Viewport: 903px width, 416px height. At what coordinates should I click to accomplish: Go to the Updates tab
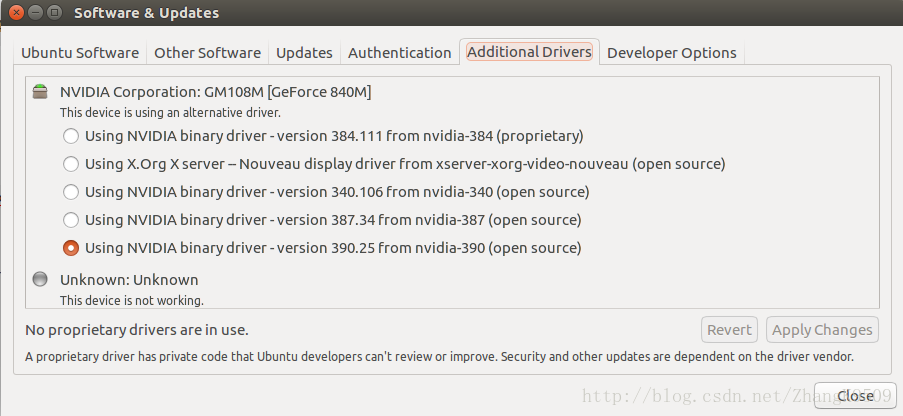(304, 53)
